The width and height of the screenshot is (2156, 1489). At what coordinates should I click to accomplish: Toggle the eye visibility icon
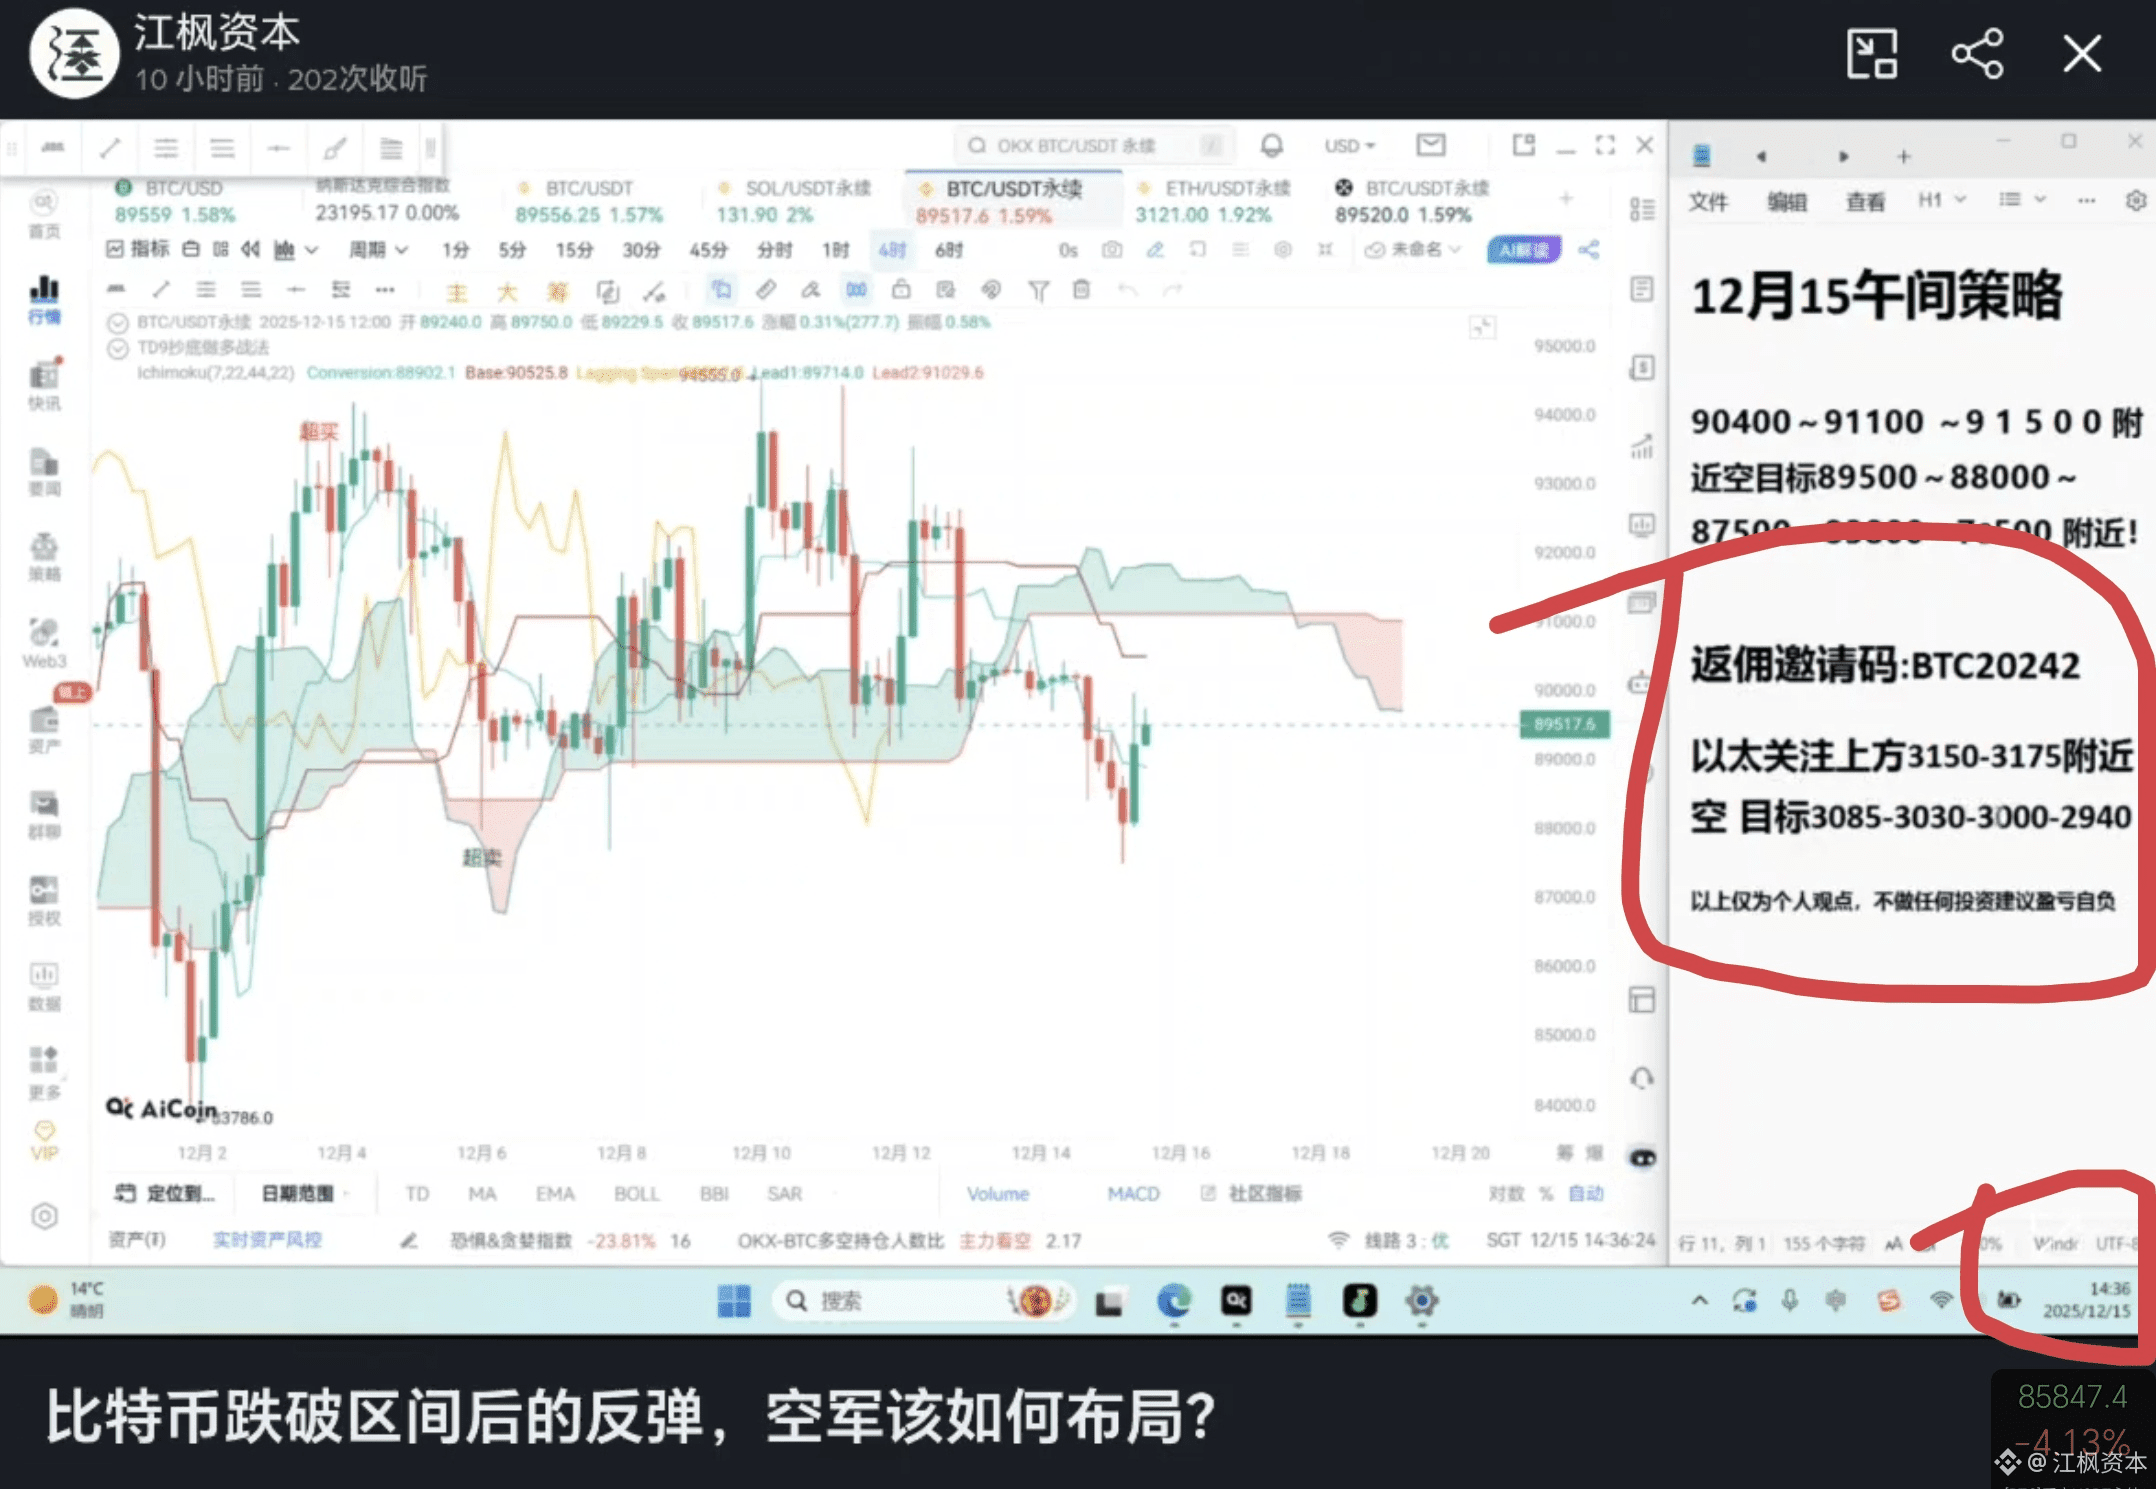pyautogui.click(x=1643, y=1158)
